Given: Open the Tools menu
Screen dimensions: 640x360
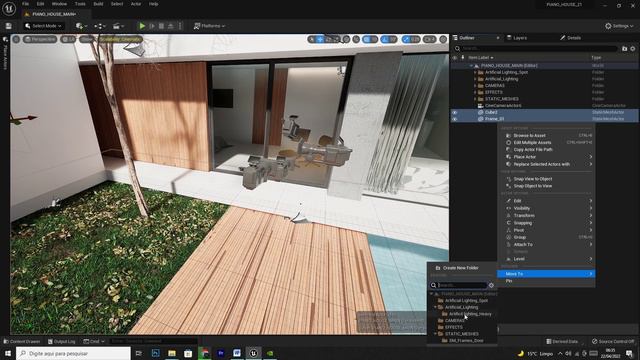Looking at the screenshot, I should pyautogui.click(x=80, y=4).
